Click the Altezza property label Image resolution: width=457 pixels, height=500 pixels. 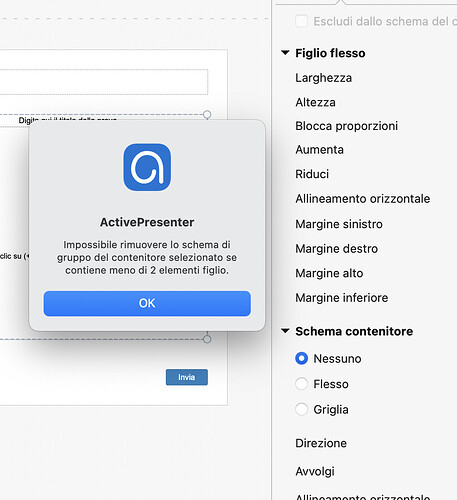tap(315, 102)
